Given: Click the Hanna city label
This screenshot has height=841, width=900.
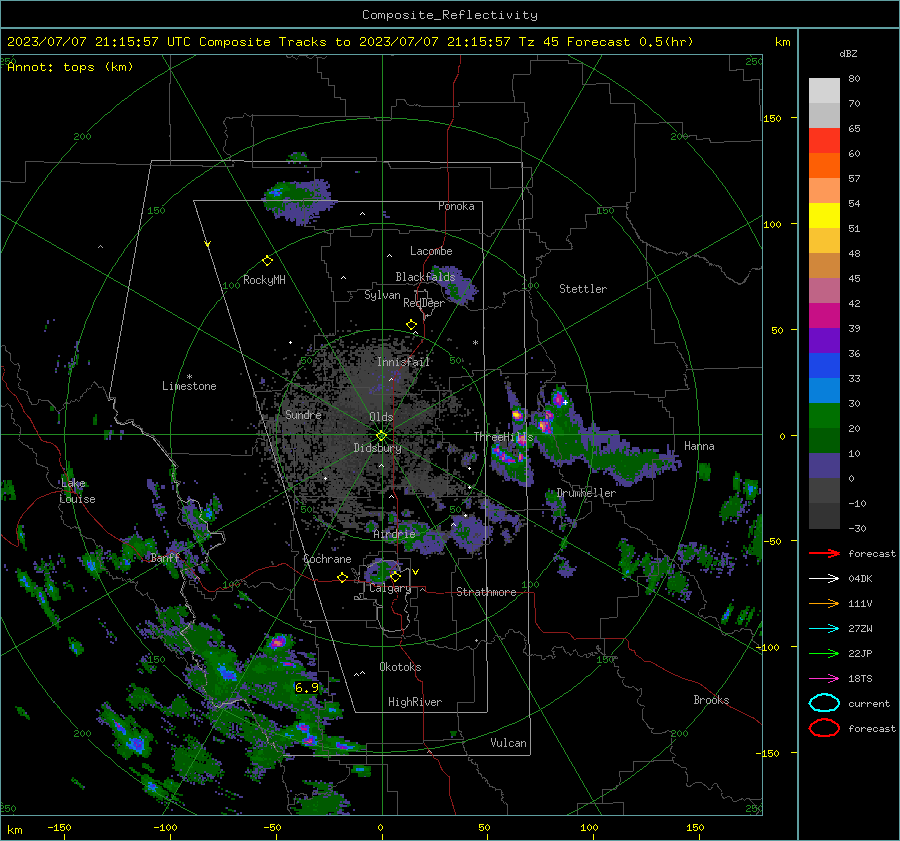Looking at the screenshot, I should pyautogui.click(x=699, y=446).
